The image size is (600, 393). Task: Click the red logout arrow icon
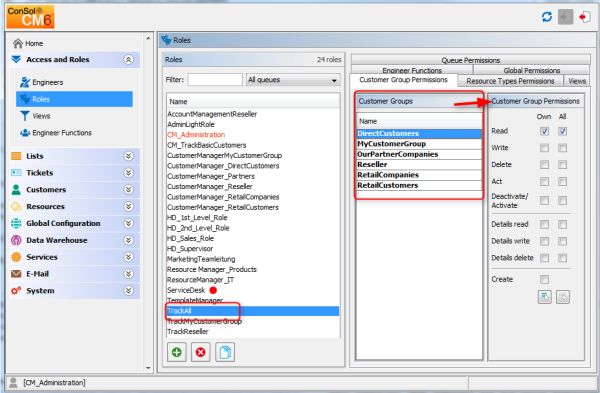(584, 17)
